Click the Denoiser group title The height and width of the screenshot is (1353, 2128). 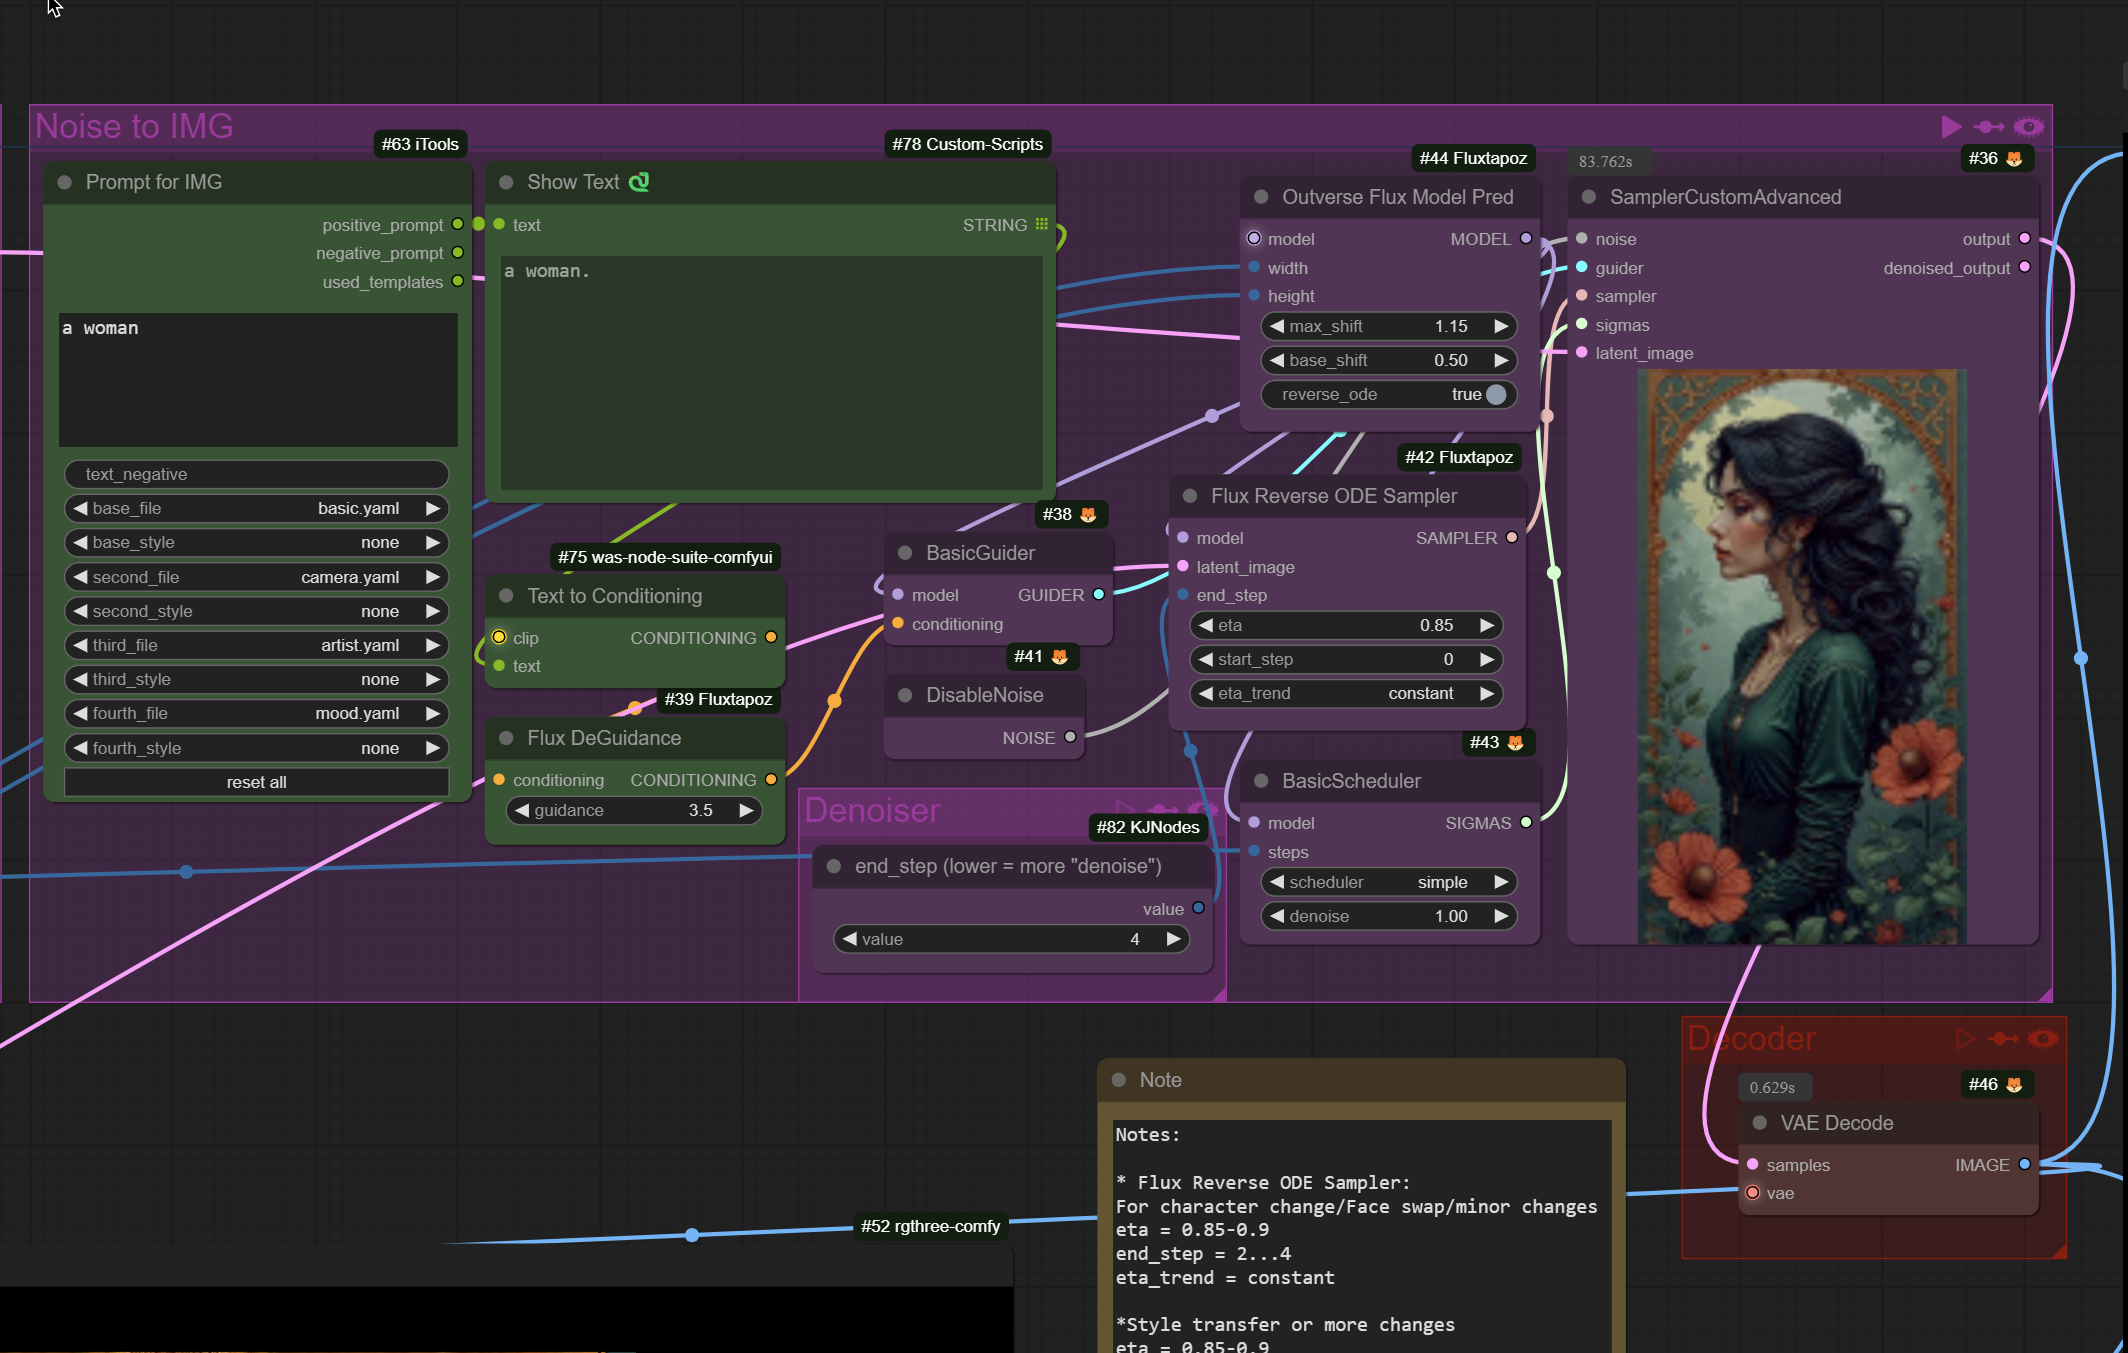click(x=872, y=810)
